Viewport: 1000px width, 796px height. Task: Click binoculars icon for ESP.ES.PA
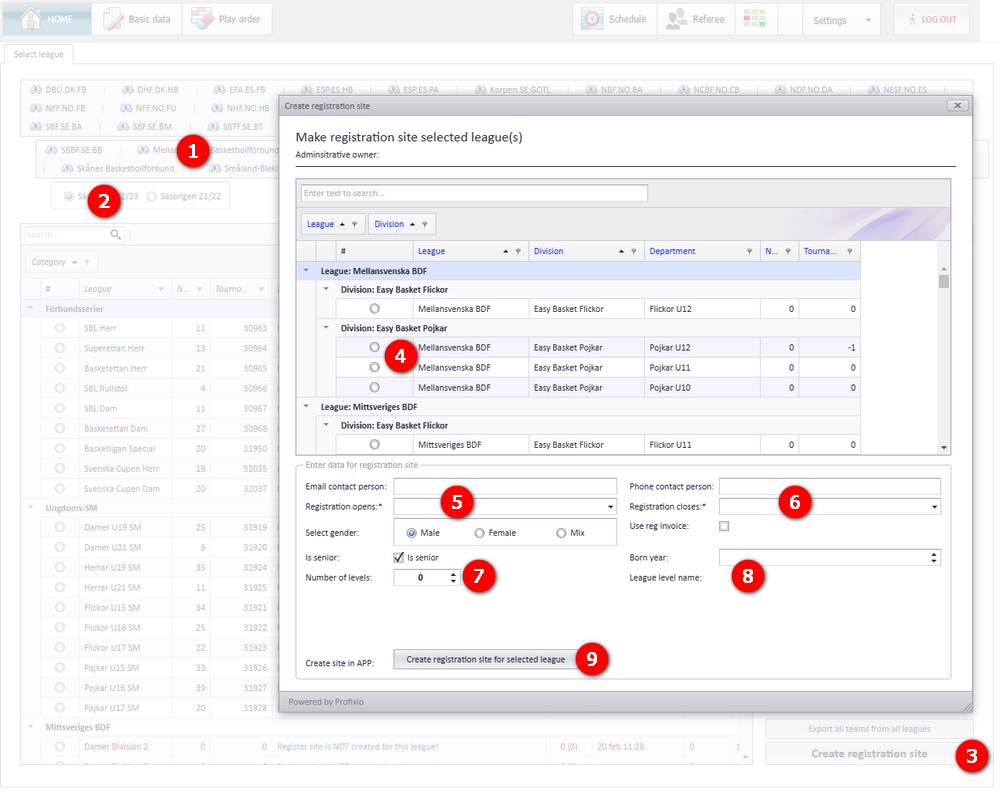tap(393, 90)
